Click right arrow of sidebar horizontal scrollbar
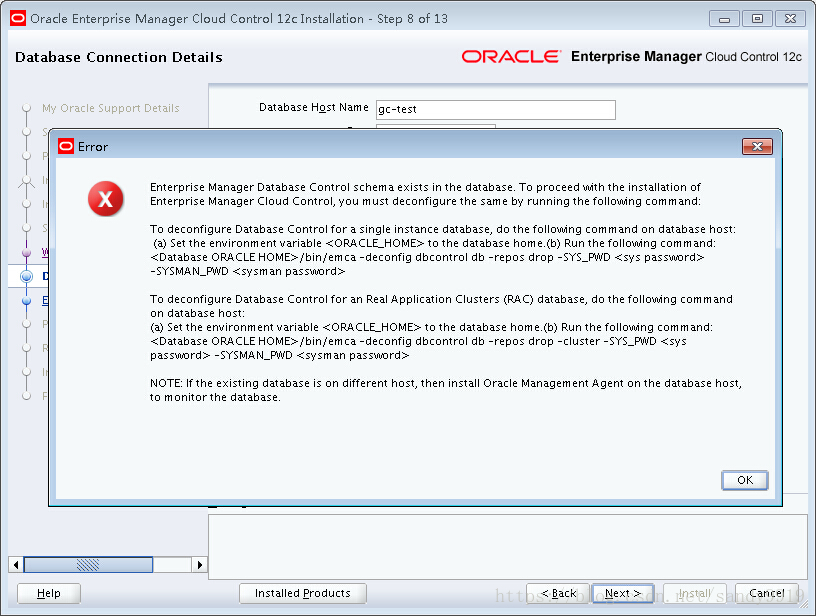This screenshot has width=816, height=616. click(x=199, y=564)
